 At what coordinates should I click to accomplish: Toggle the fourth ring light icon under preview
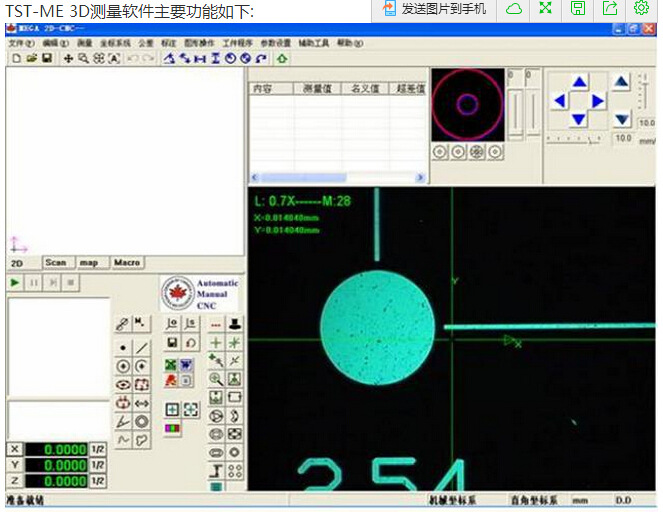pos(496,152)
